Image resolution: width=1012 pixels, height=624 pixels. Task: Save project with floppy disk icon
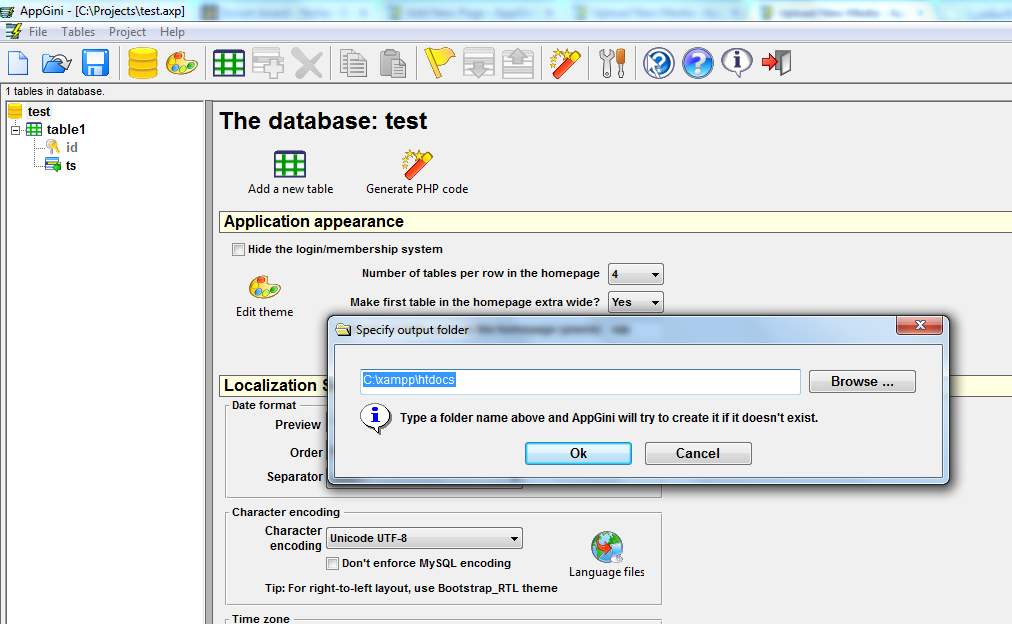(x=96, y=63)
